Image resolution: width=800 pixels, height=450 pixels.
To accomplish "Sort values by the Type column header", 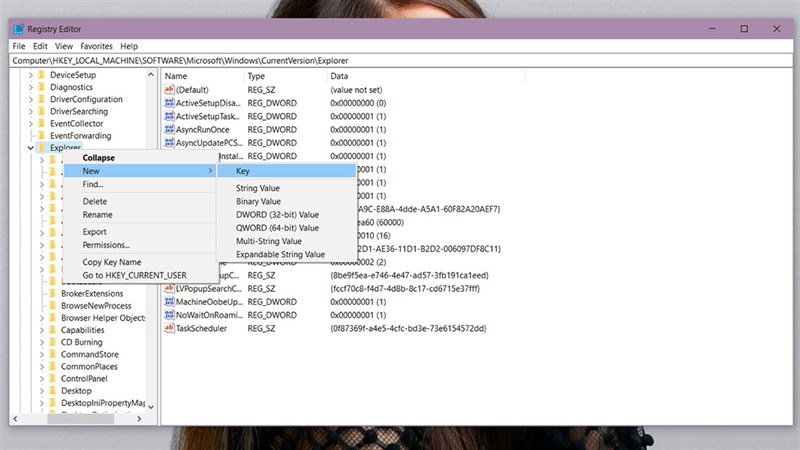I will pos(285,76).
